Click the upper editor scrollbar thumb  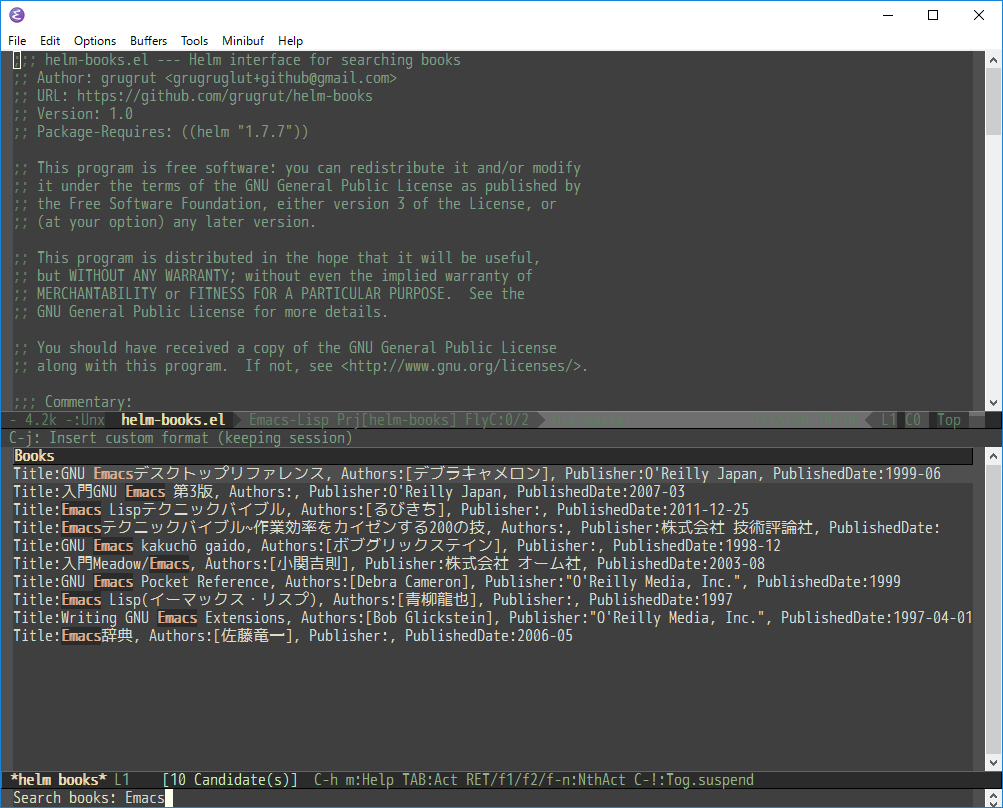coord(993,101)
